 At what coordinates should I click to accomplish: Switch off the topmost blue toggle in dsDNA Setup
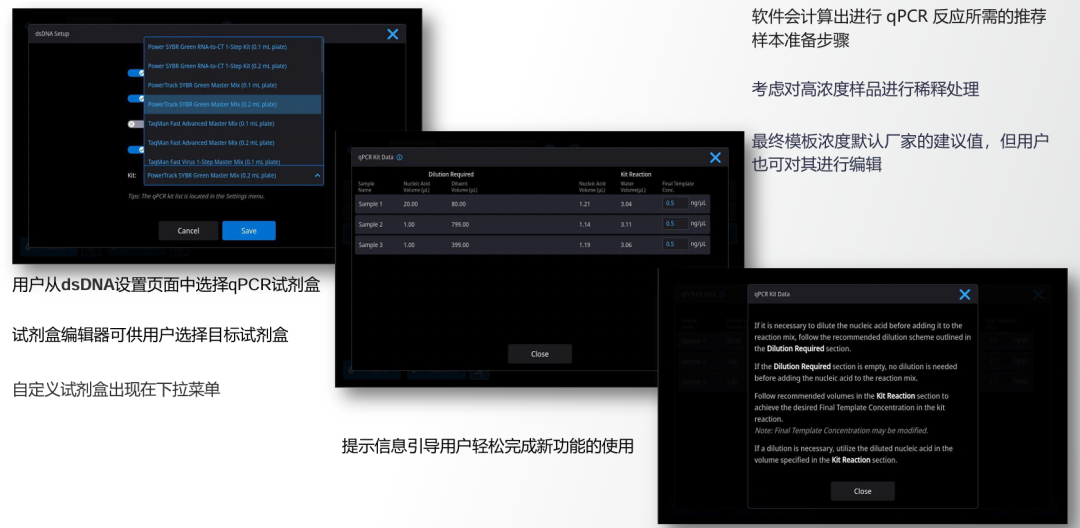point(136,72)
